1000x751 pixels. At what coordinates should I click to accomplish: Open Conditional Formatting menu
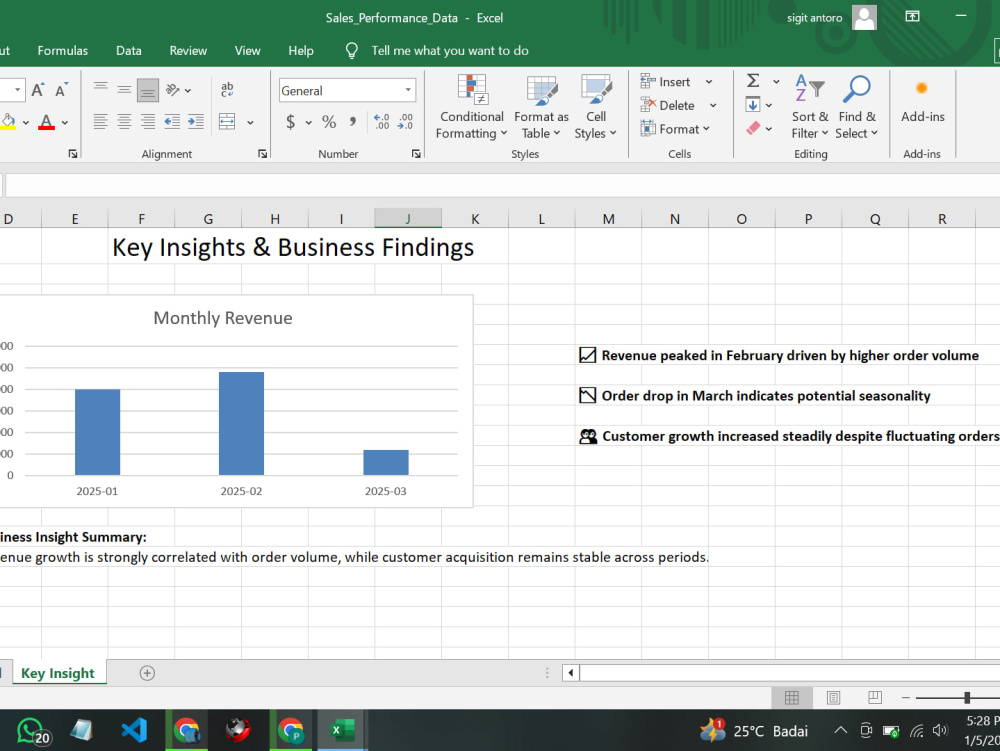click(x=472, y=106)
